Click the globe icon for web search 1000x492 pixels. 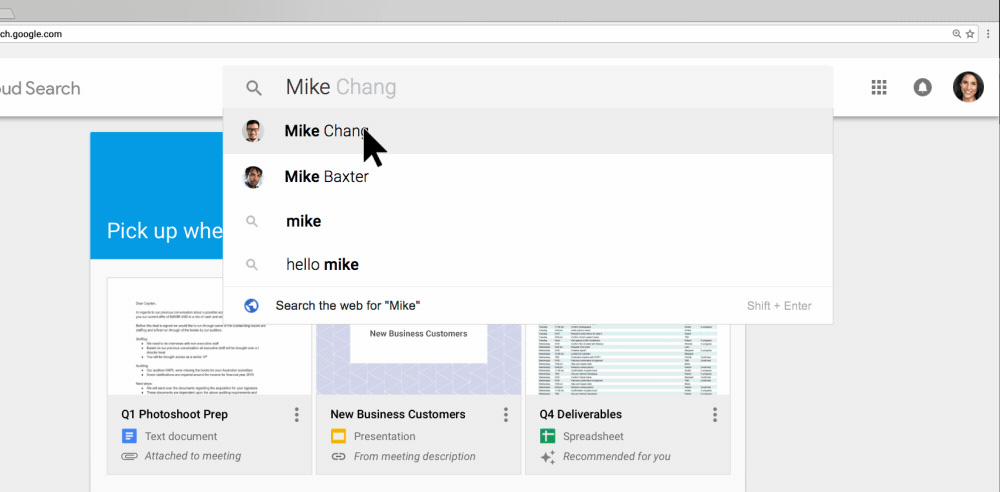251,306
